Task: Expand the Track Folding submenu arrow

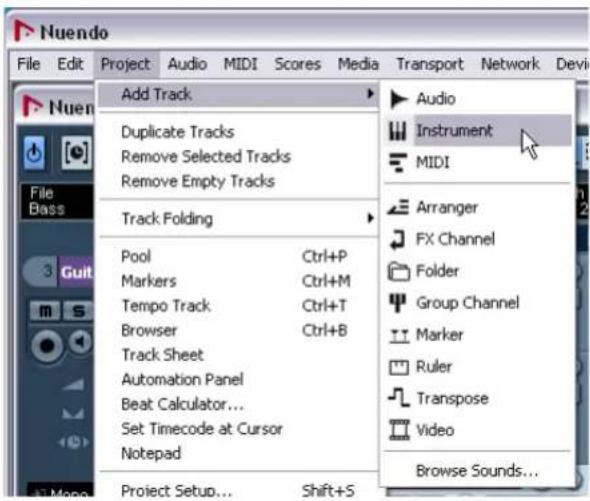Action: (371, 218)
